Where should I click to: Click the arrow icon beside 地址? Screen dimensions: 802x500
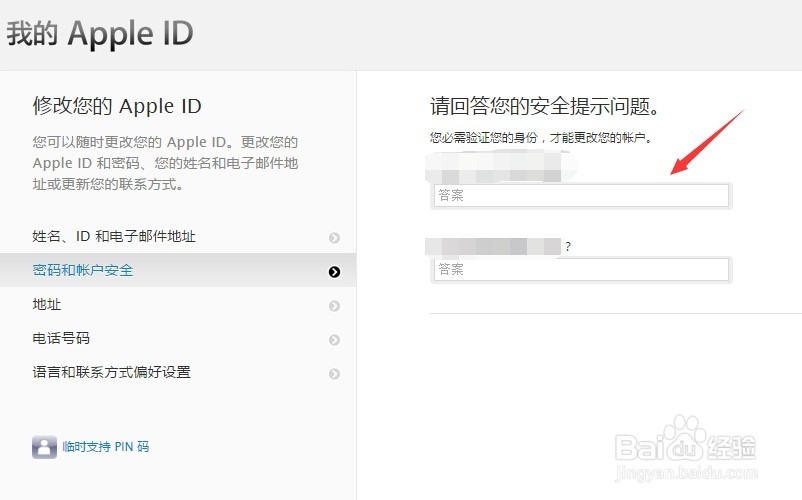click(x=335, y=306)
